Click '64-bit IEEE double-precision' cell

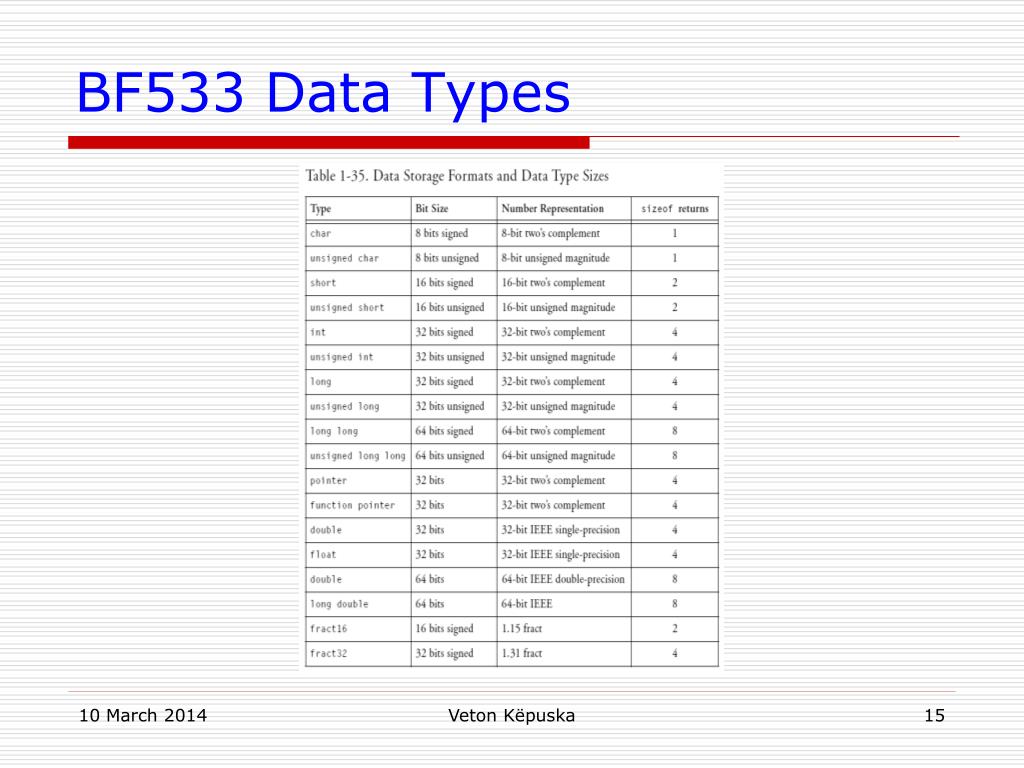(563, 579)
